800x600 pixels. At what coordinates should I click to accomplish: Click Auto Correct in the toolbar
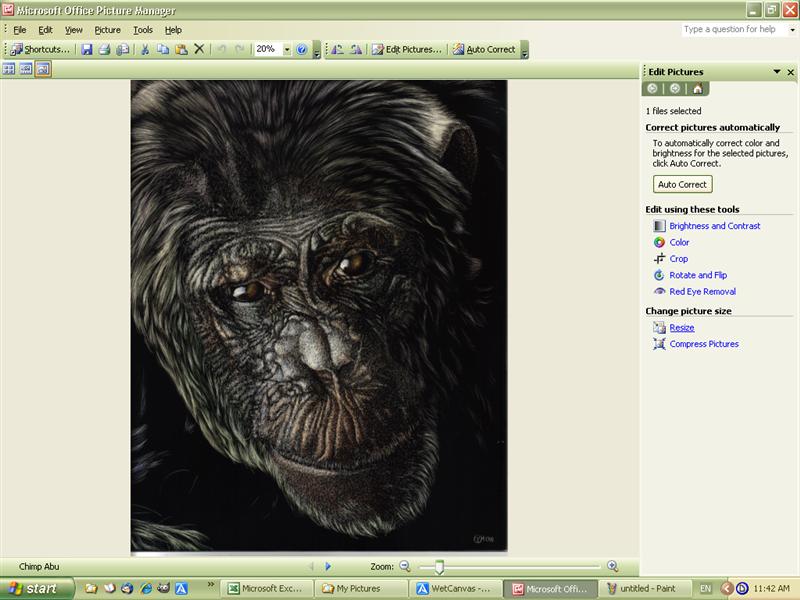pos(484,49)
